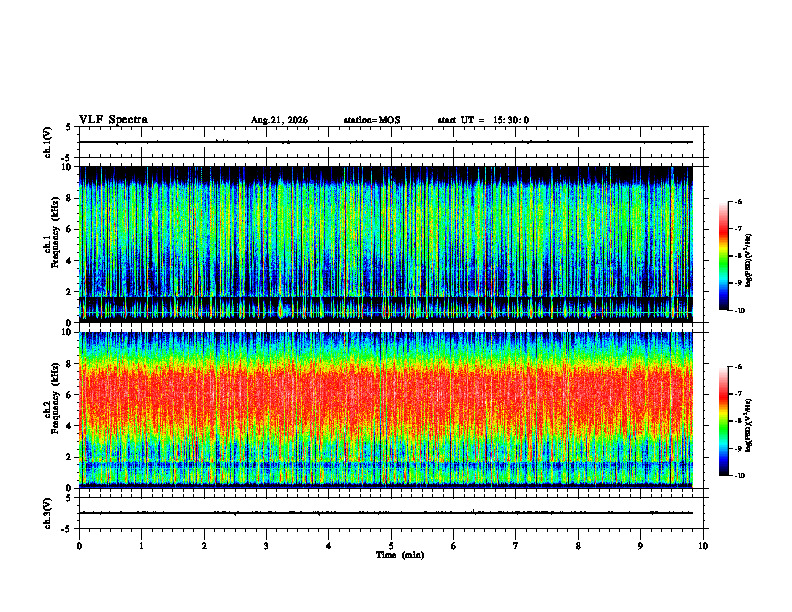Click the -10 label on lower color scale

[740, 475]
